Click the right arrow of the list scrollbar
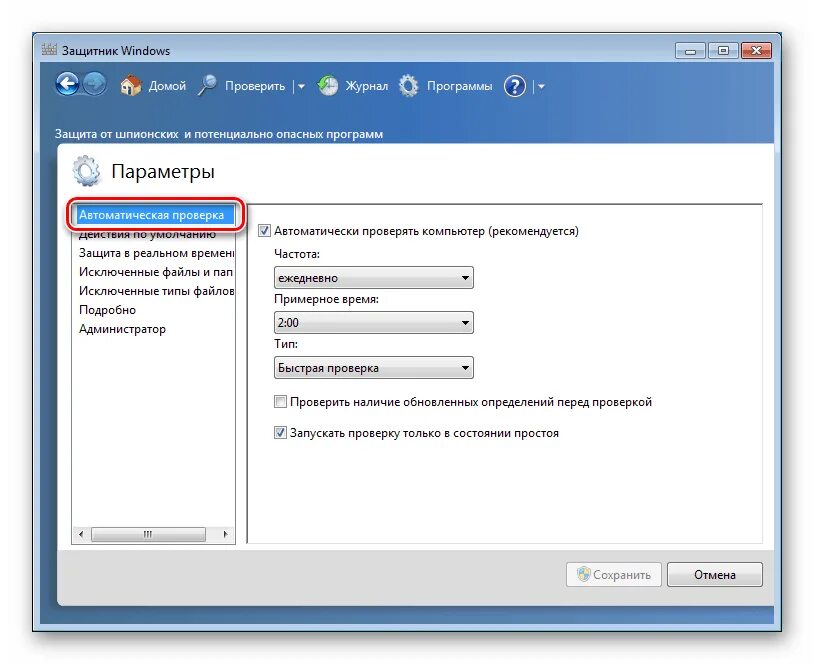Screen dimensions: 814x664 tap(225, 534)
